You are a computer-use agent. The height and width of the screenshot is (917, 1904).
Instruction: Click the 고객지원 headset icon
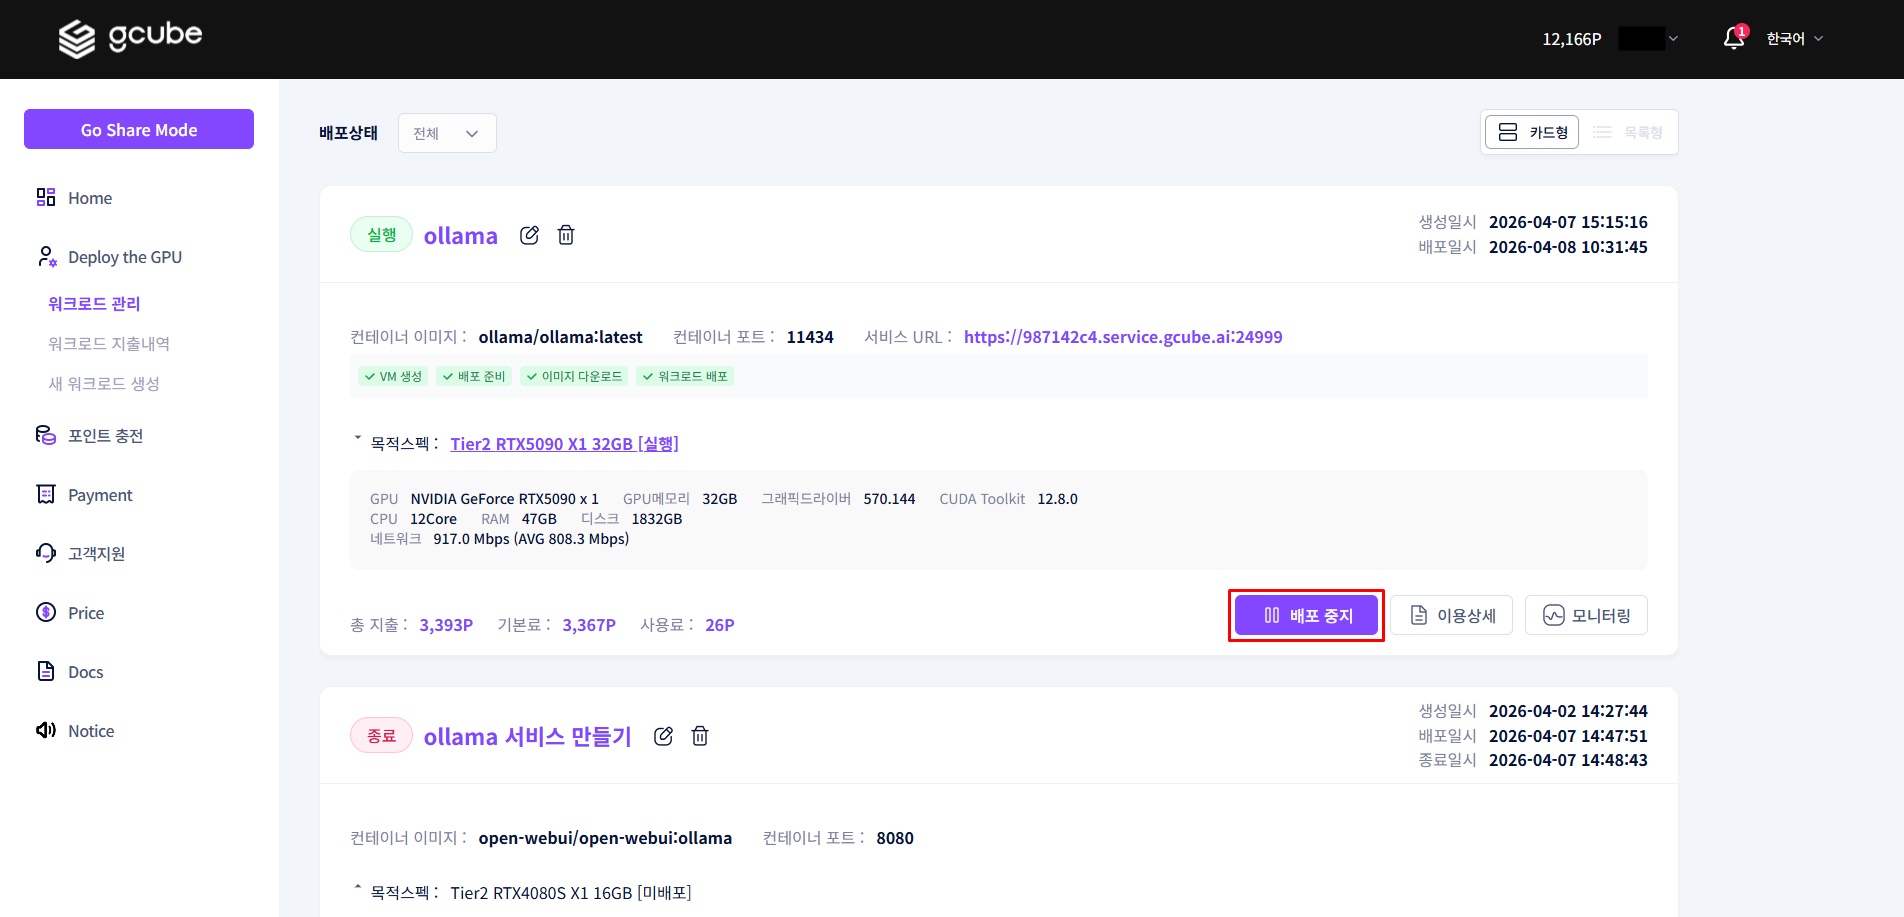[x=46, y=553]
